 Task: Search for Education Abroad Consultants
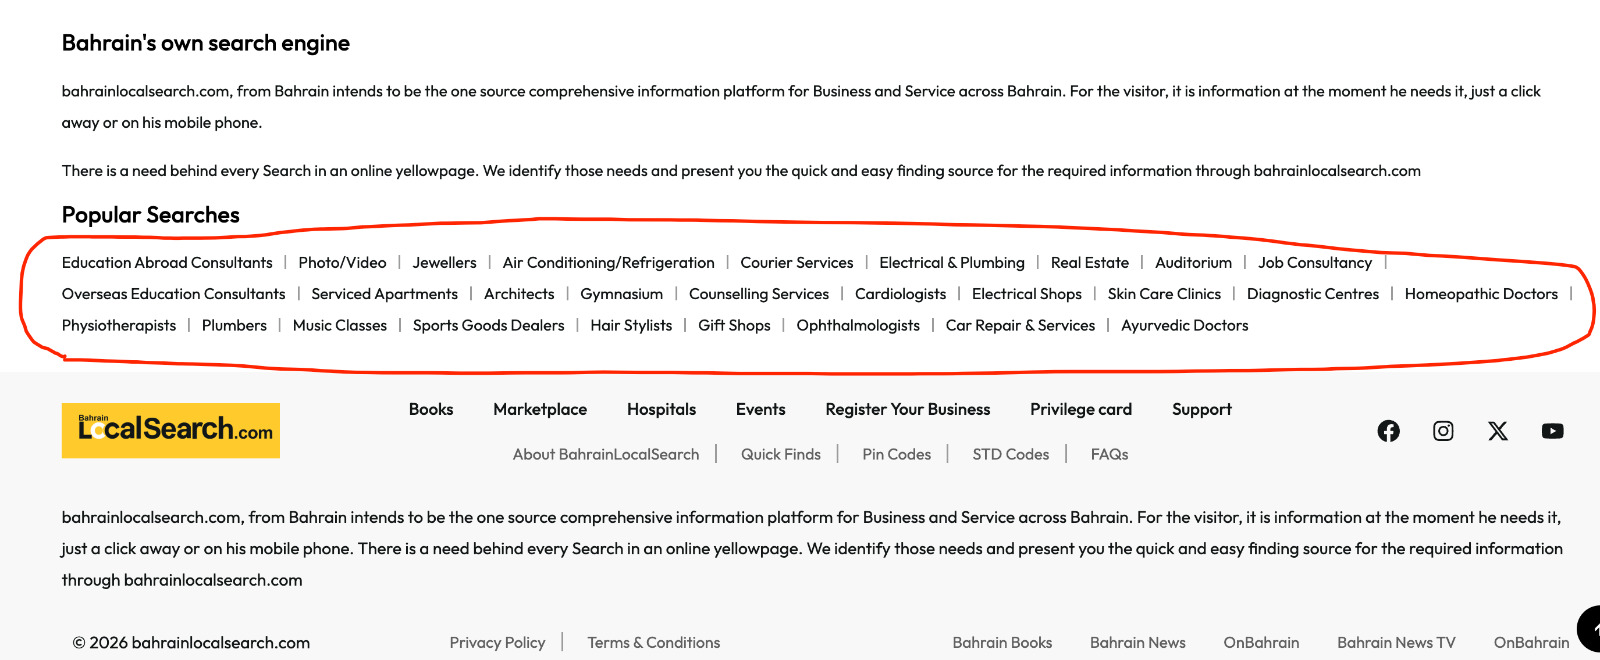point(167,263)
